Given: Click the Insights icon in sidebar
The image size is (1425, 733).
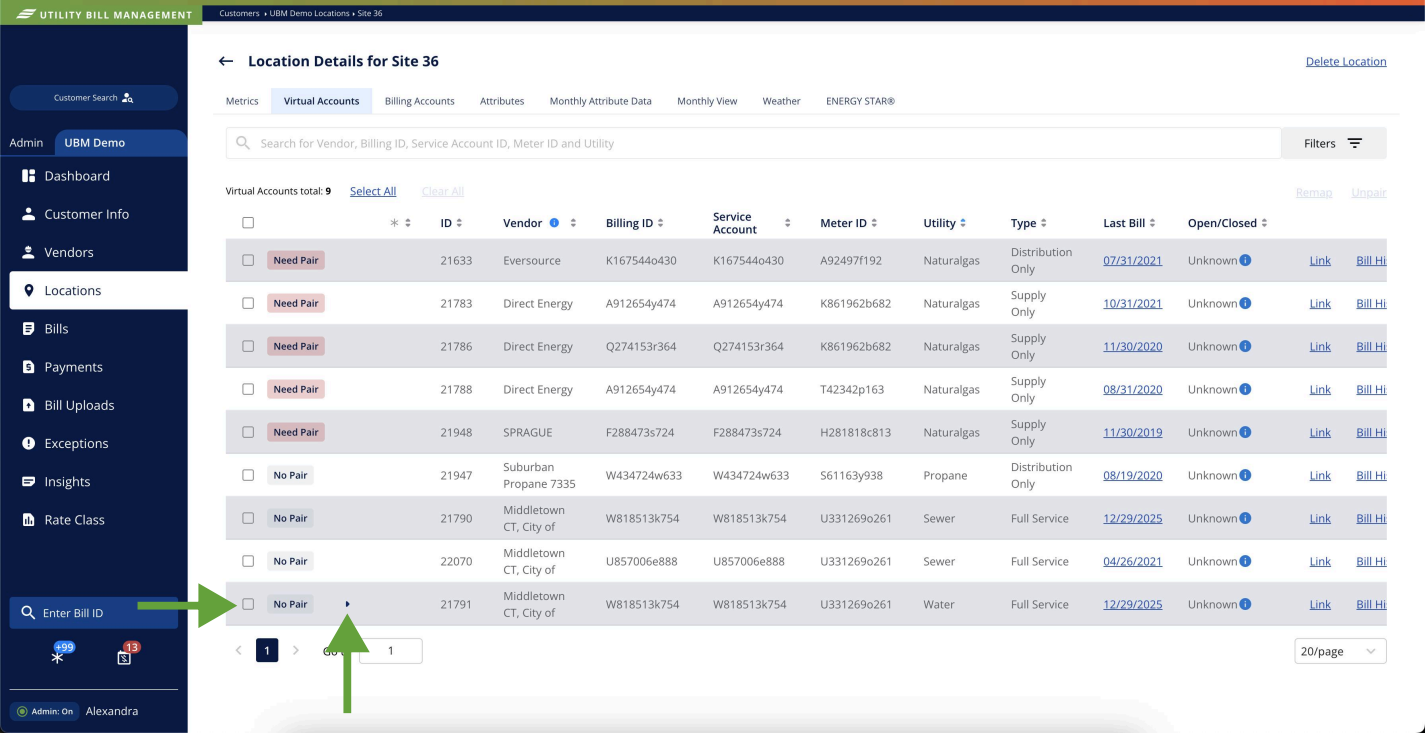Looking at the screenshot, I should click(28, 482).
